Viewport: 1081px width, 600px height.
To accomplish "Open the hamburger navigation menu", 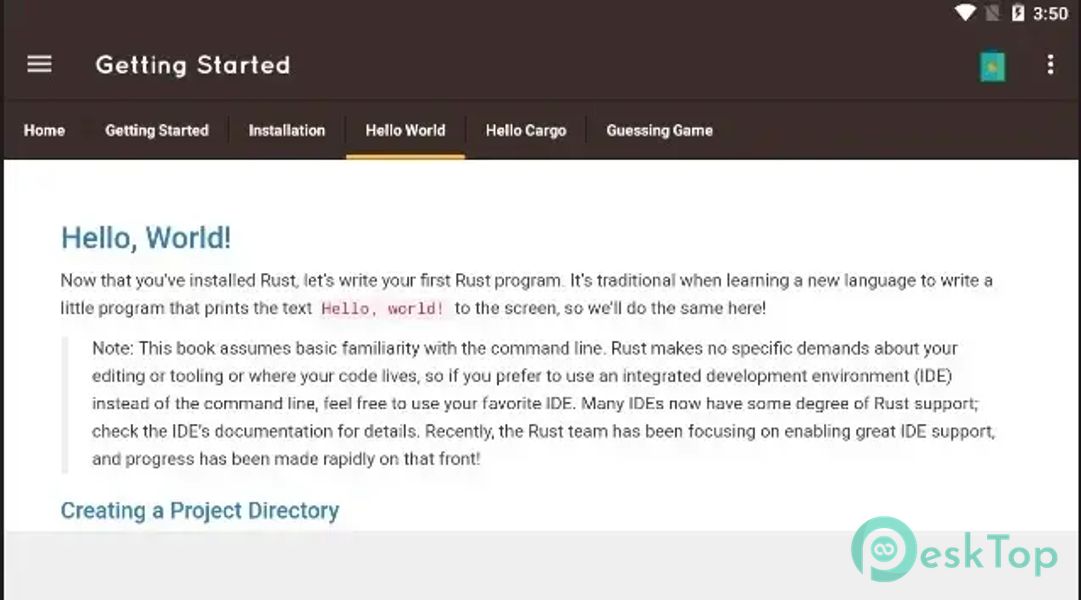I will click(x=39, y=65).
